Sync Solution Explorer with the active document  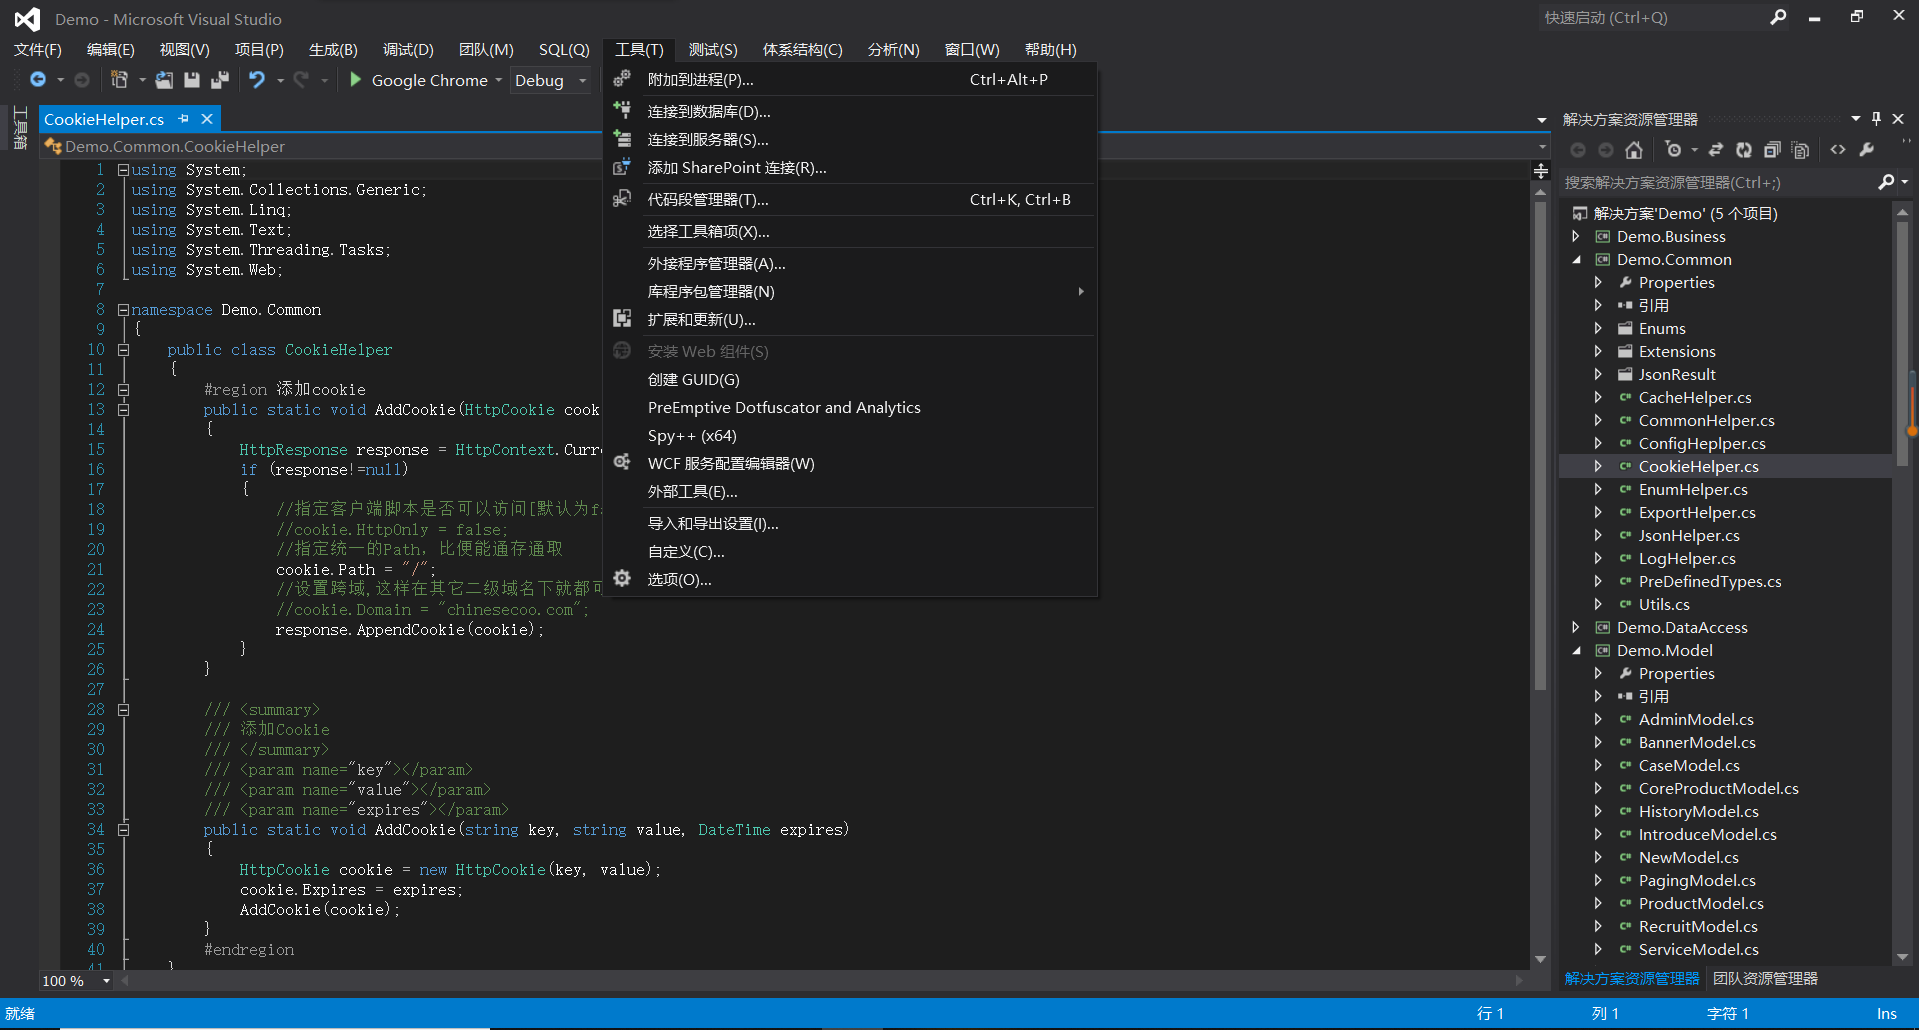pyautogui.click(x=1716, y=150)
